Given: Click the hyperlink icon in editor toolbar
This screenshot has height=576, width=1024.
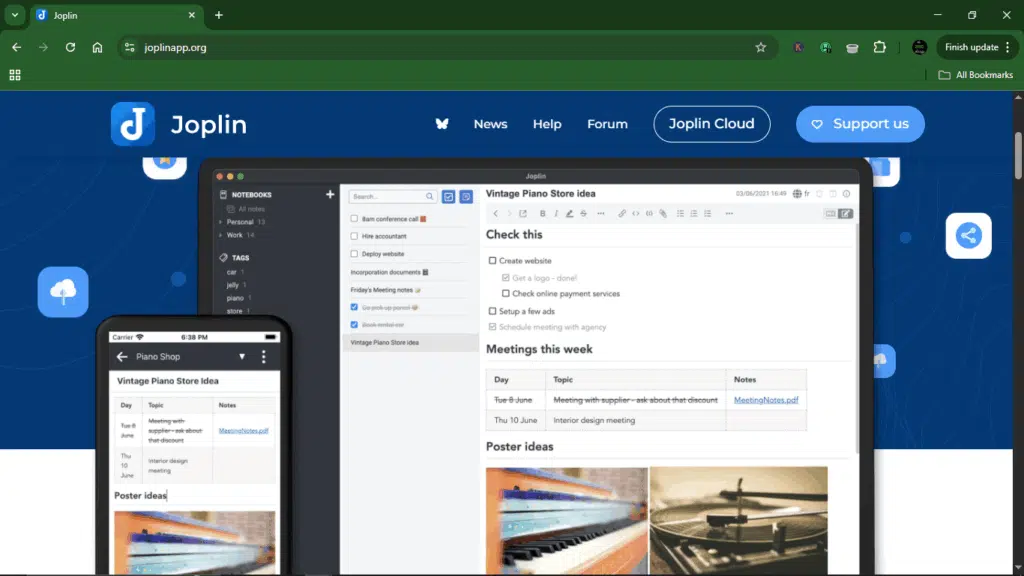Looking at the screenshot, I should coord(622,214).
